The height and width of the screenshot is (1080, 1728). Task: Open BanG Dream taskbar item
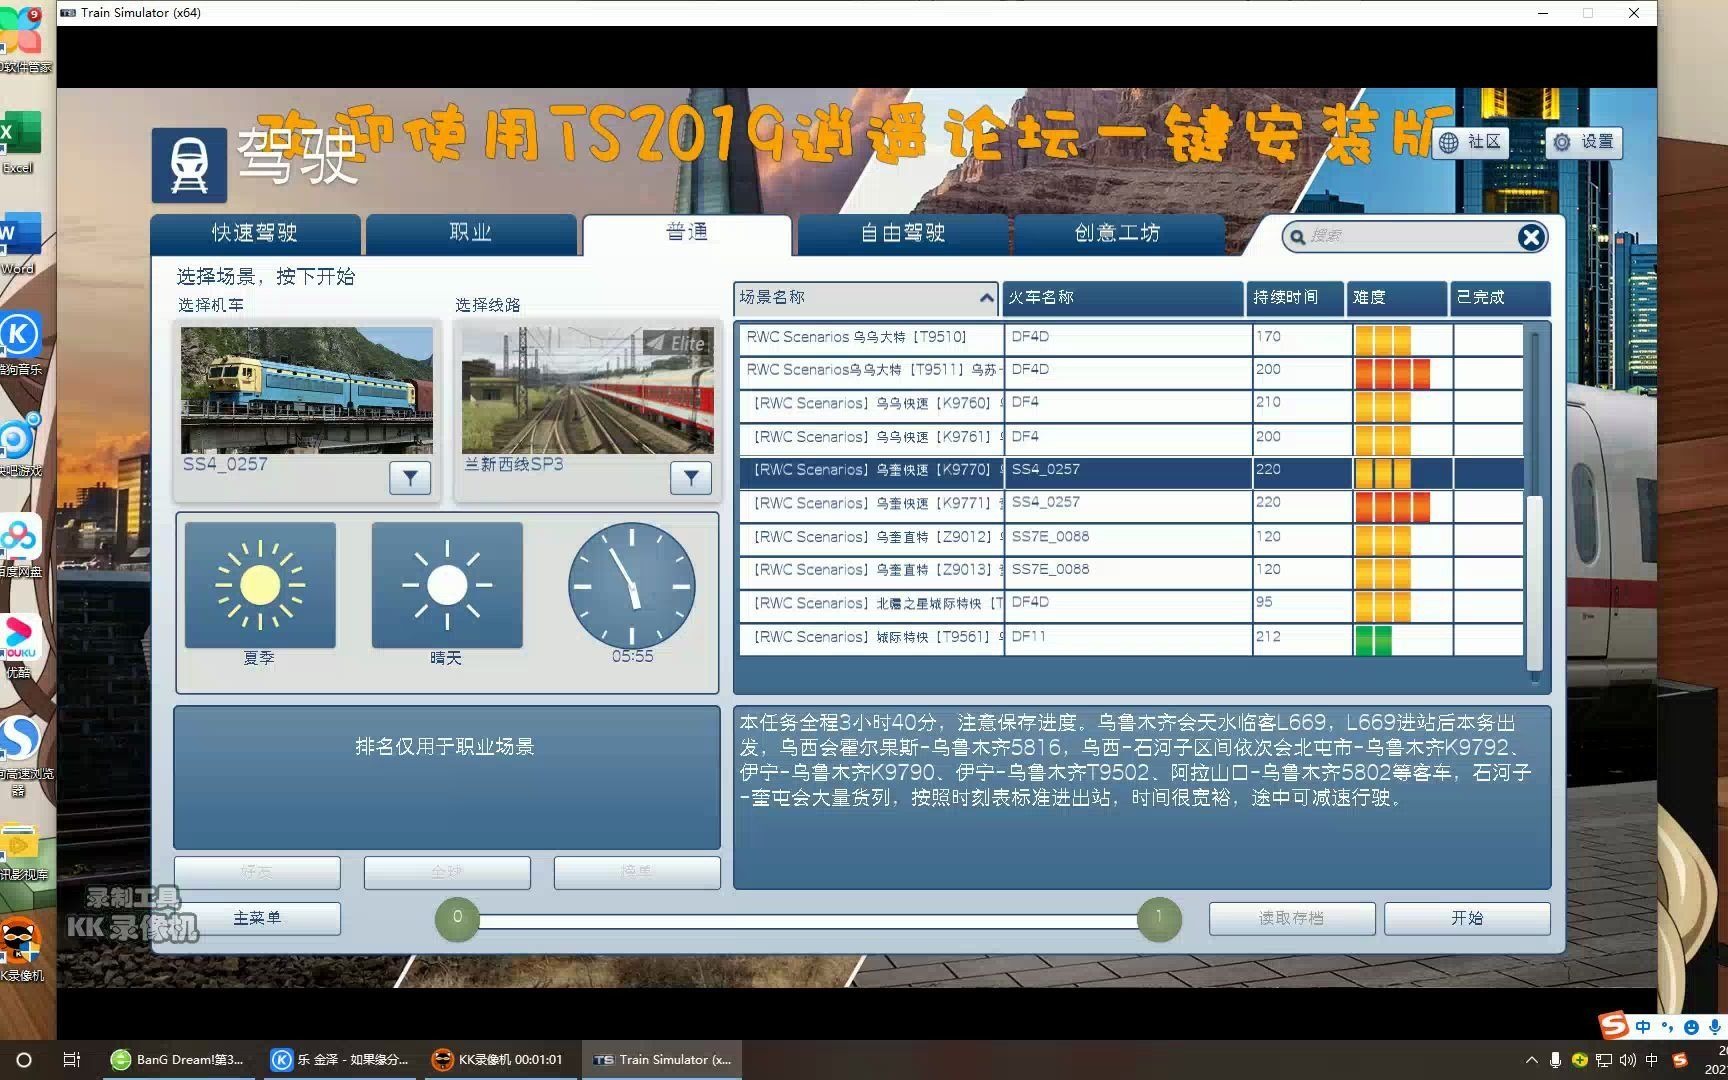pyautogui.click(x=178, y=1060)
